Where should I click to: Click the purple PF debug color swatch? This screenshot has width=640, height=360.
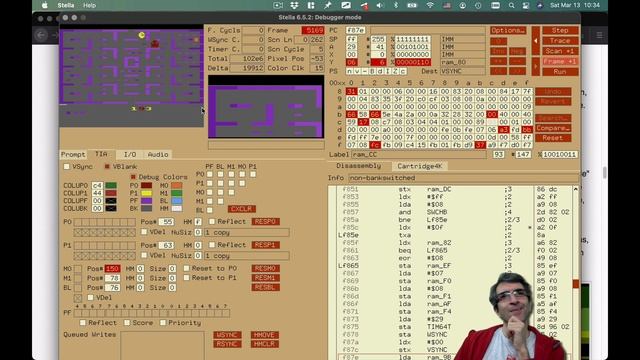[146, 200]
